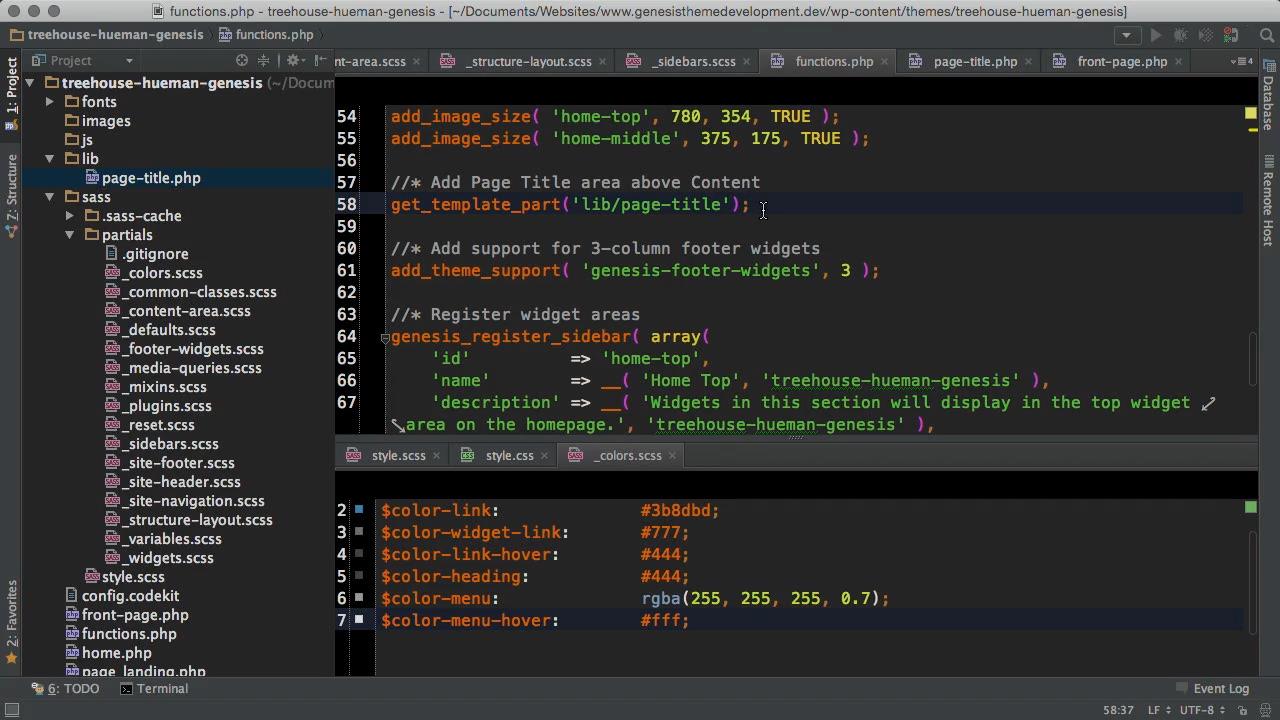Click the $color-menu-hover gutter swatch
Screen dimensions: 1280x720
pos(359,620)
